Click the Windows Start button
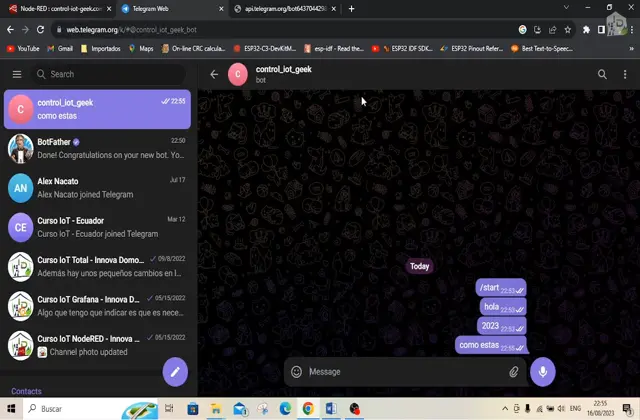Image resolution: width=640 pixels, height=420 pixels. click(11, 409)
